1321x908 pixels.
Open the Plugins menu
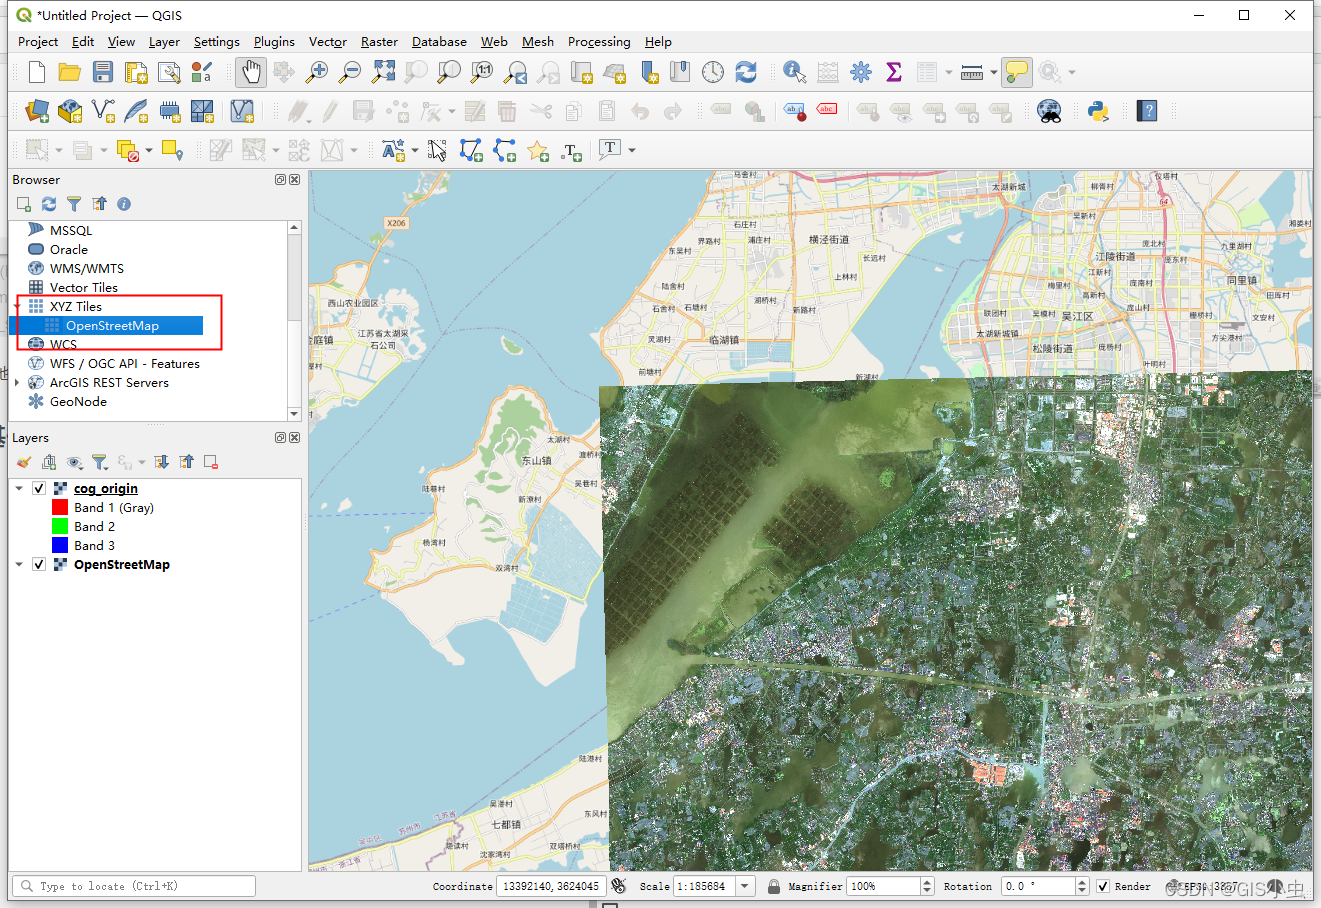click(x=274, y=42)
